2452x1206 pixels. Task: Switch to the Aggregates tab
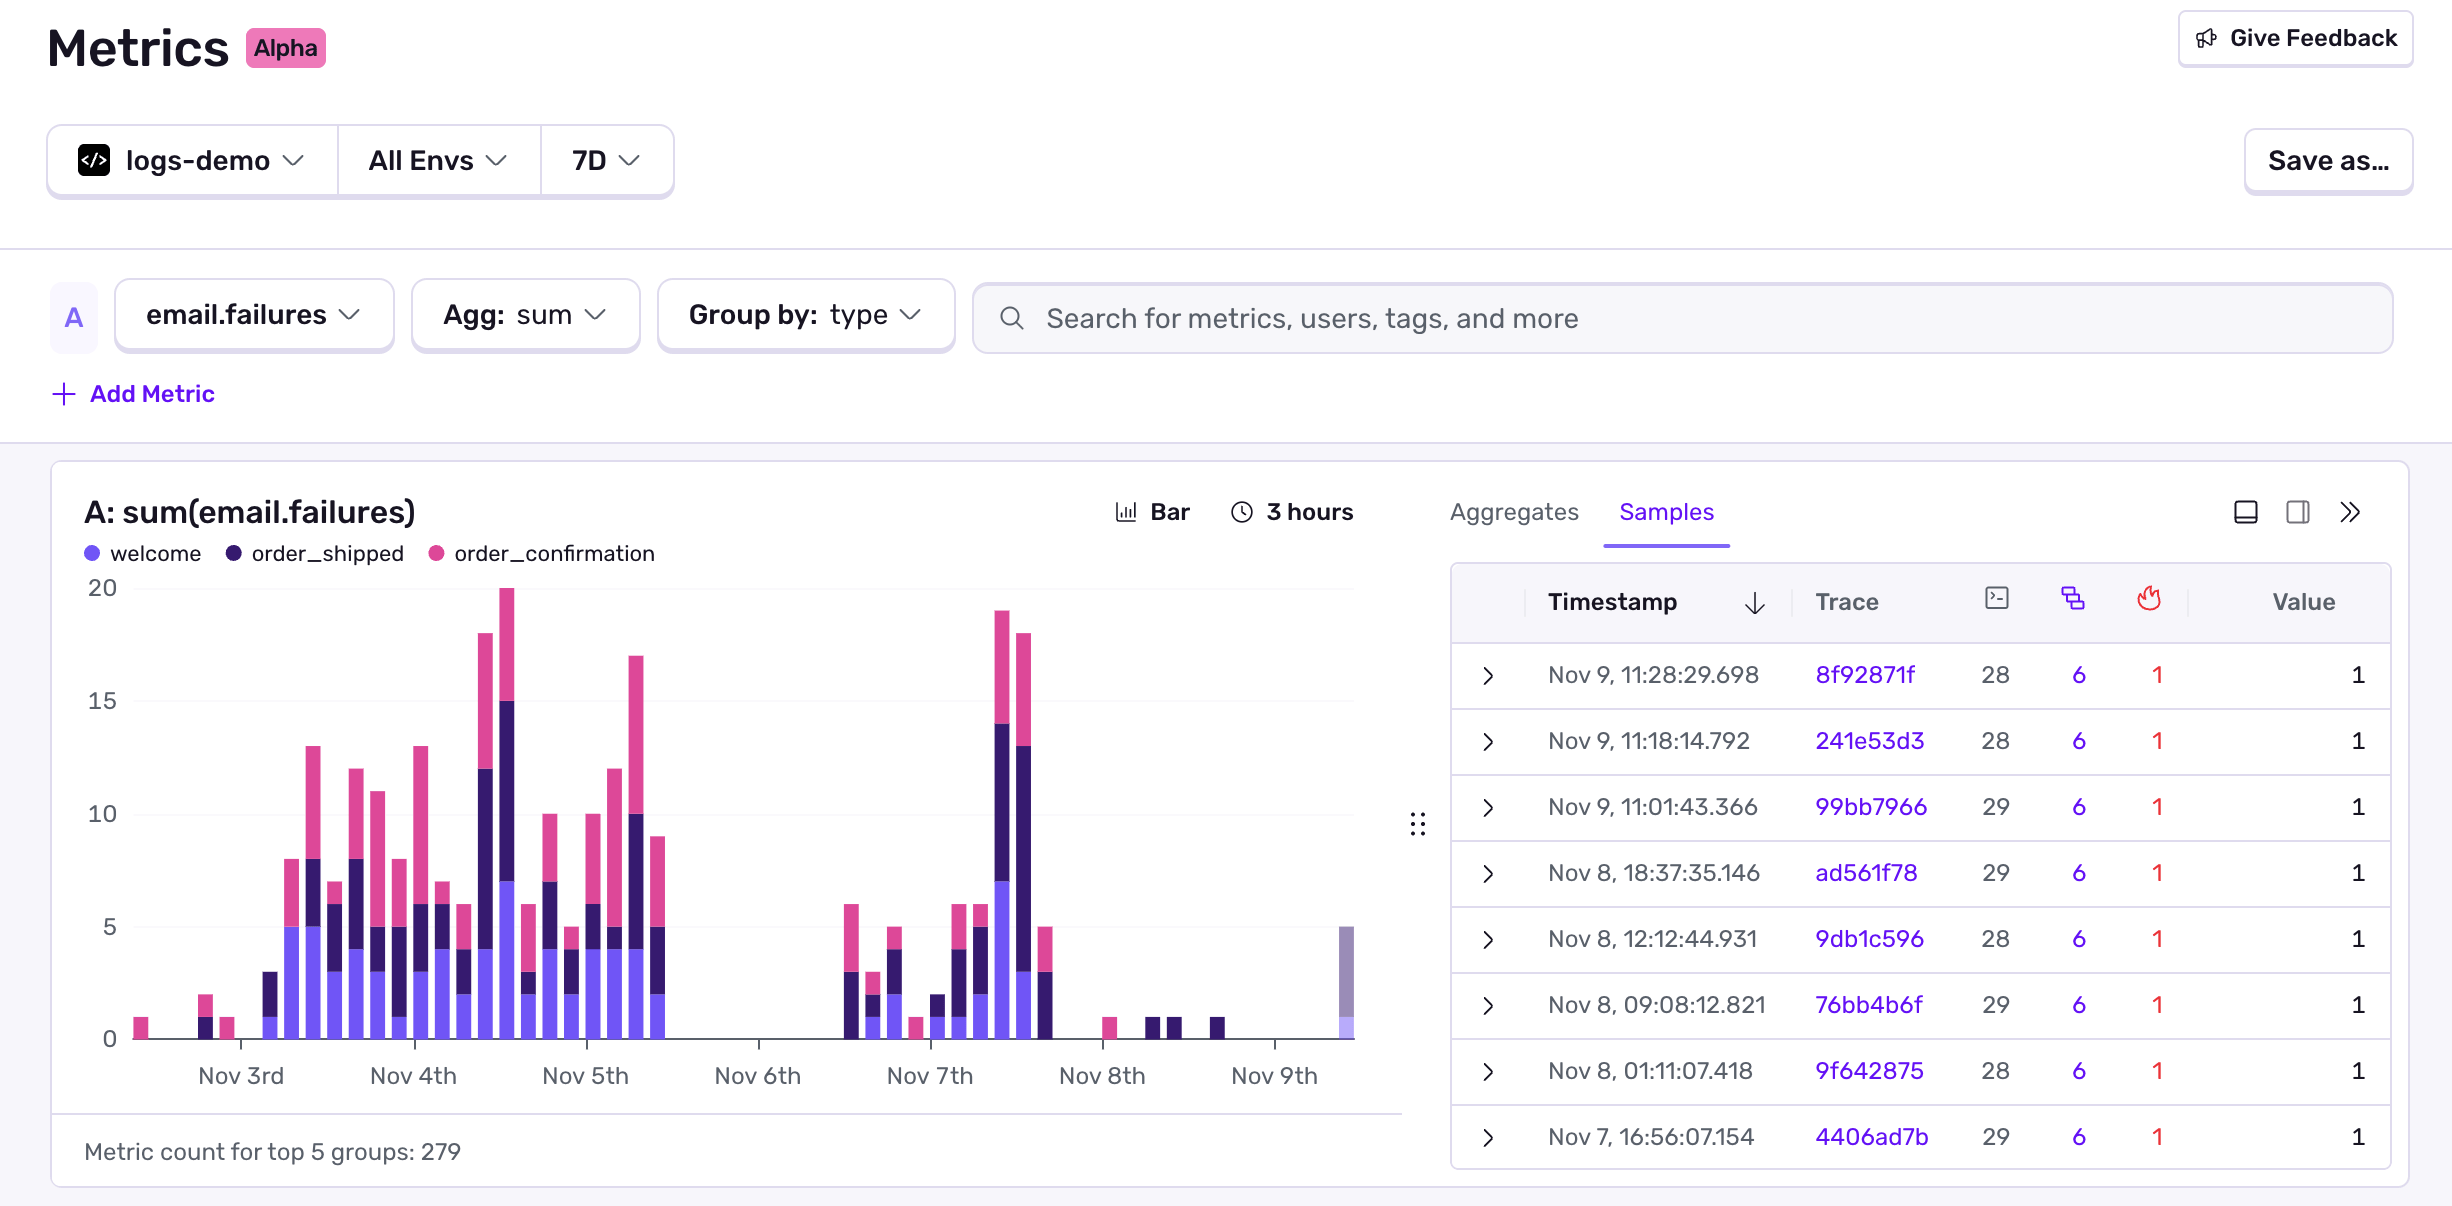click(1513, 511)
